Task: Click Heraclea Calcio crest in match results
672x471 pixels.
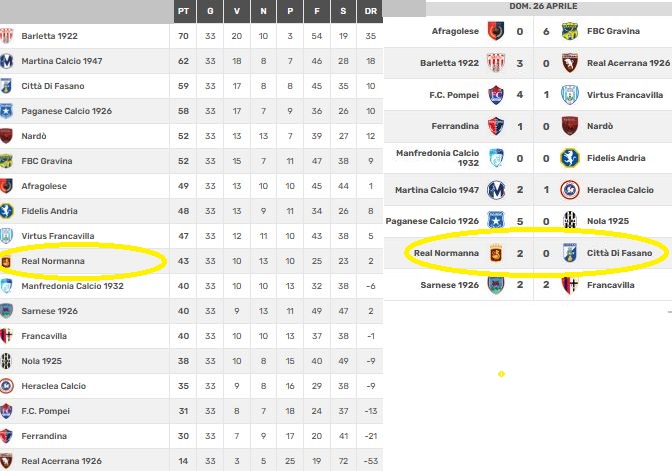Action: [x=570, y=190]
